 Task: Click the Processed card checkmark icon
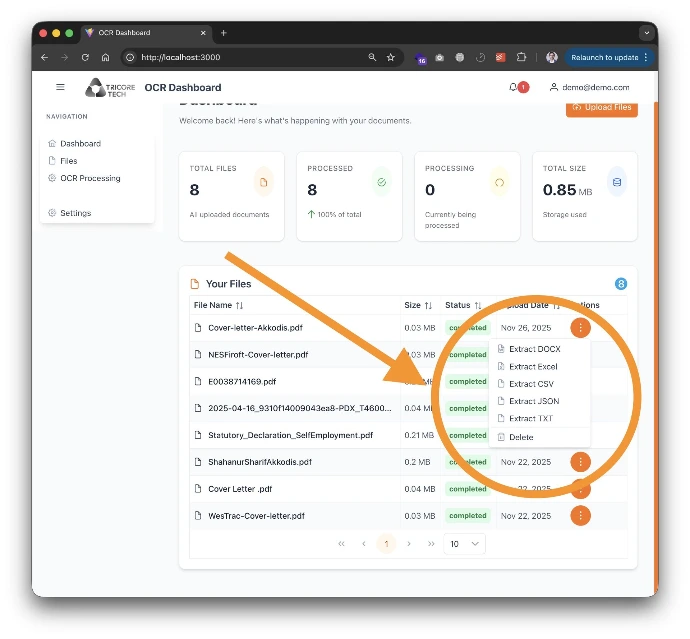[x=382, y=182]
